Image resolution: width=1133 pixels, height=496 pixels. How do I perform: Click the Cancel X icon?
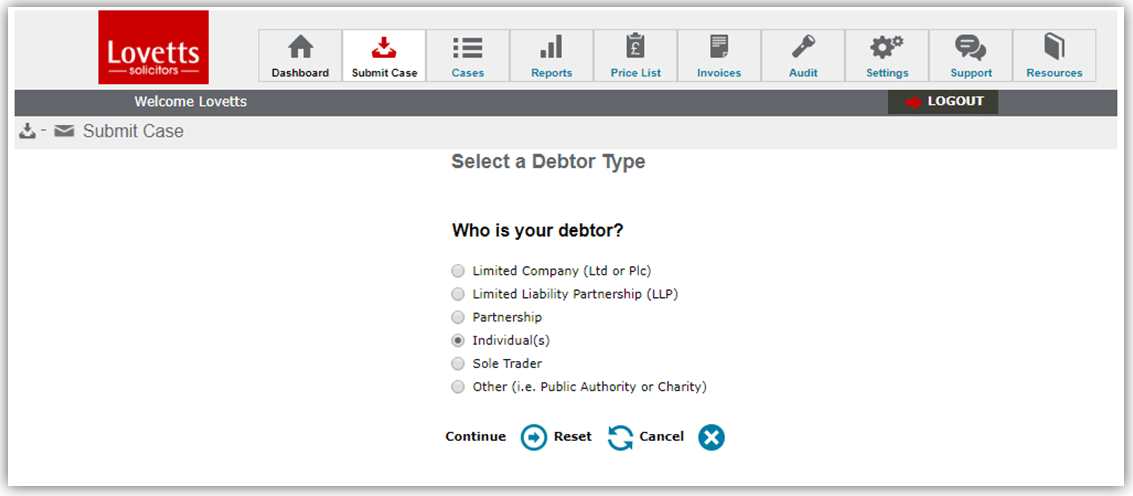click(x=711, y=437)
